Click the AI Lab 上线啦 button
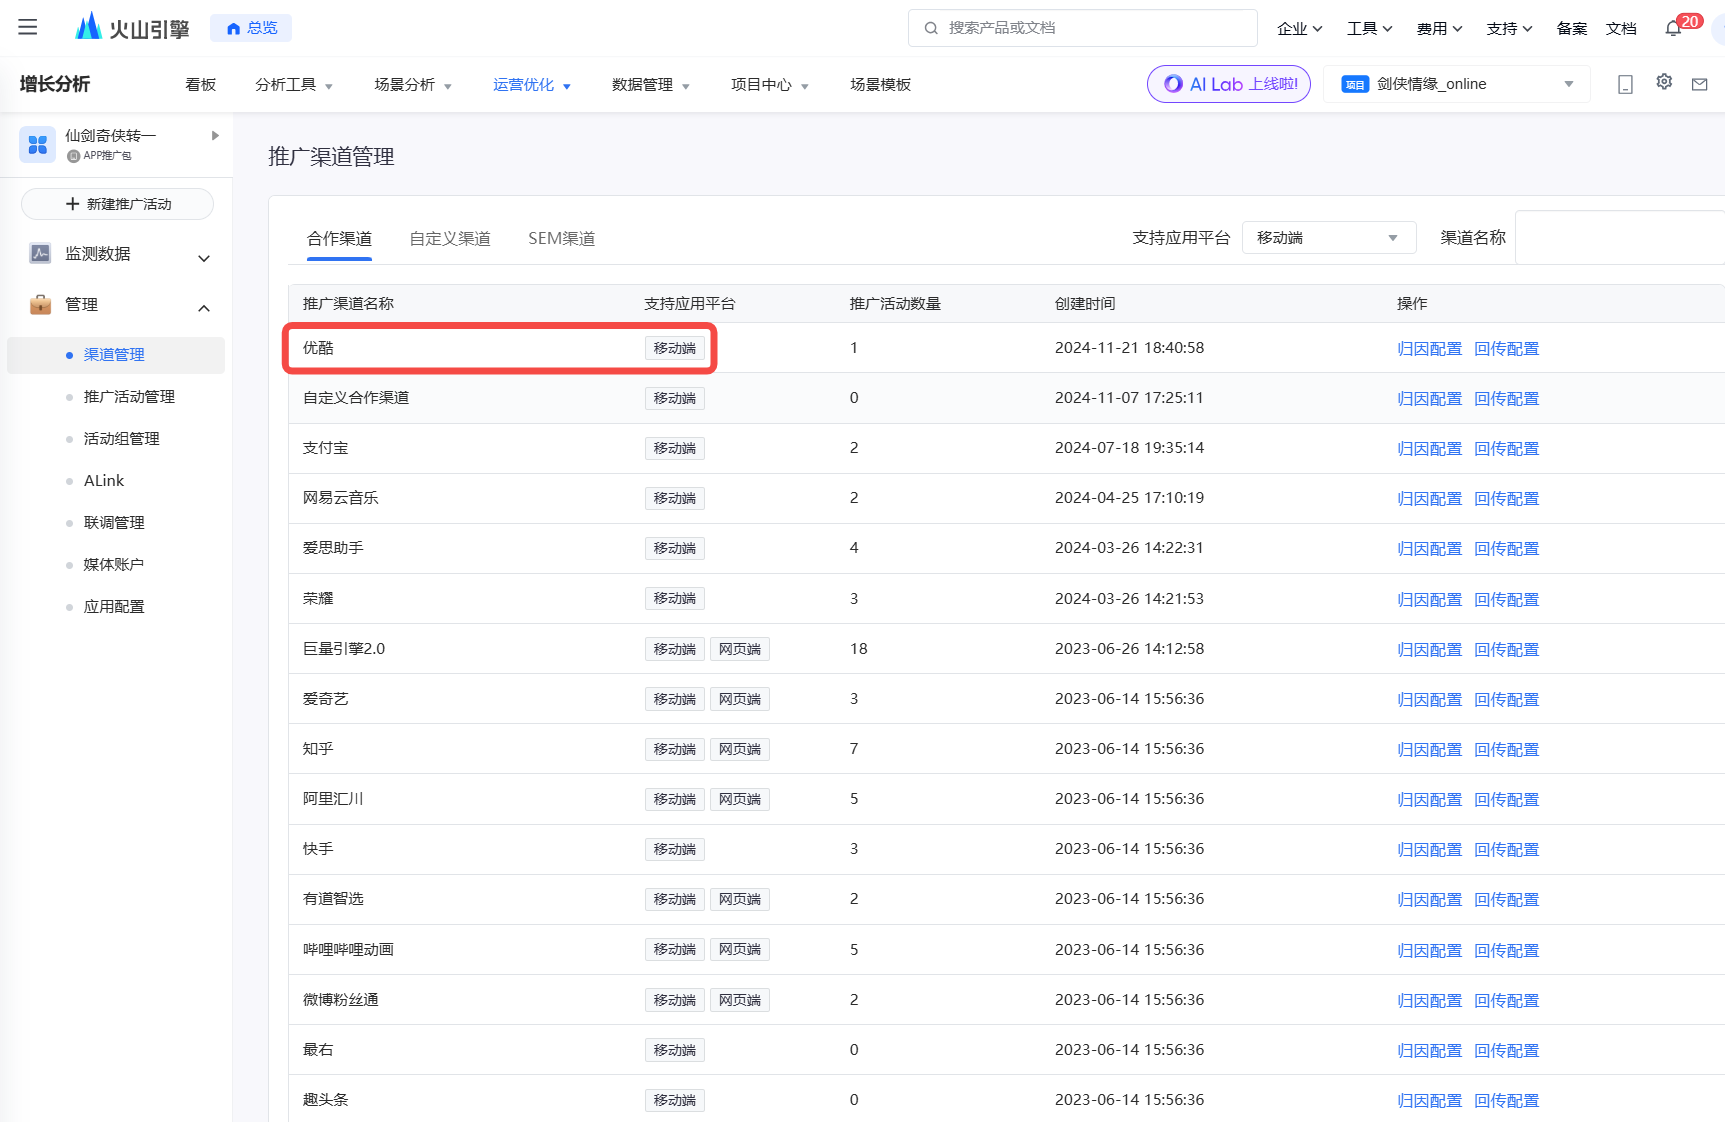The image size is (1725, 1122). click(x=1229, y=84)
